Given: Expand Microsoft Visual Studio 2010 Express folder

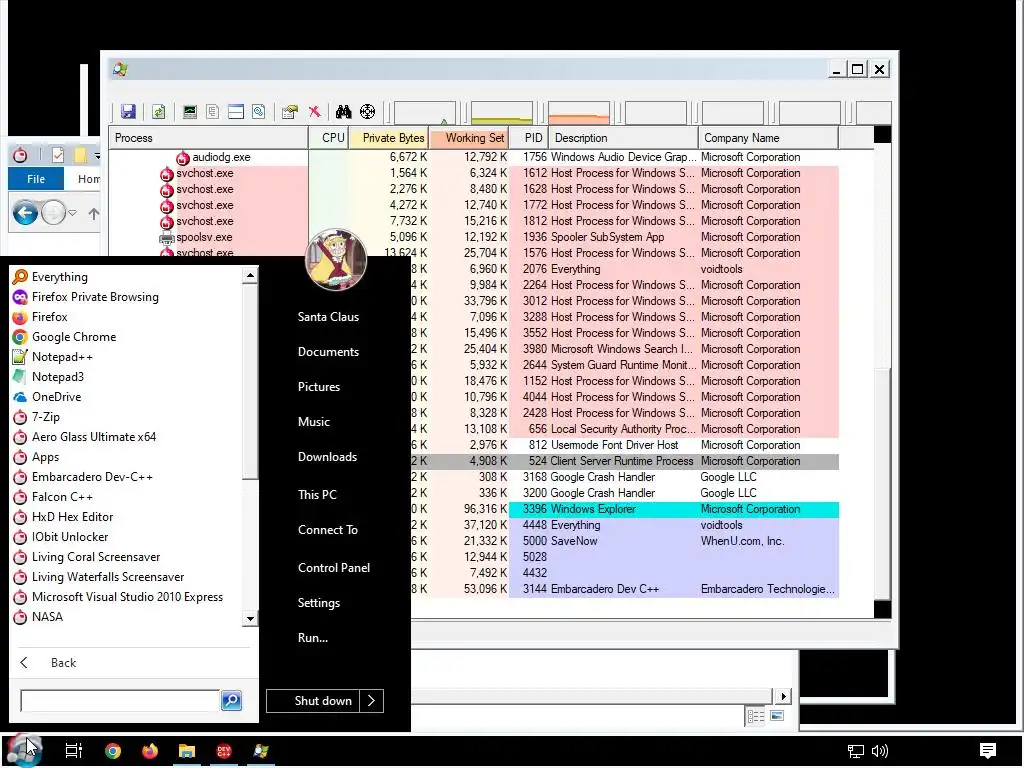Looking at the screenshot, I should tap(127, 597).
